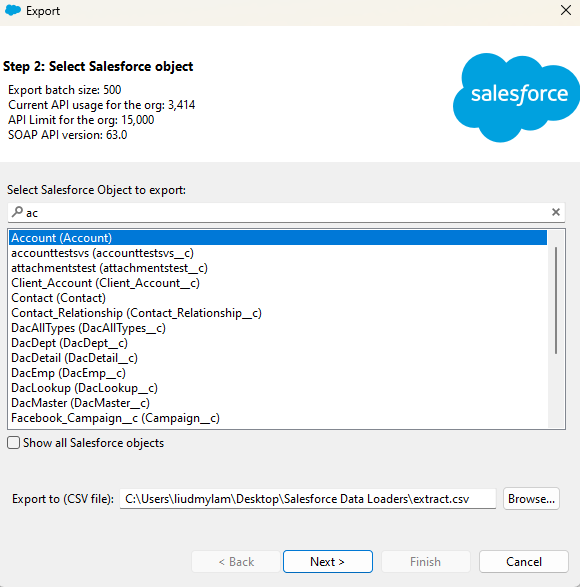Select DacAllTypes (DacAllTypes__c) object

pos(277,328)
